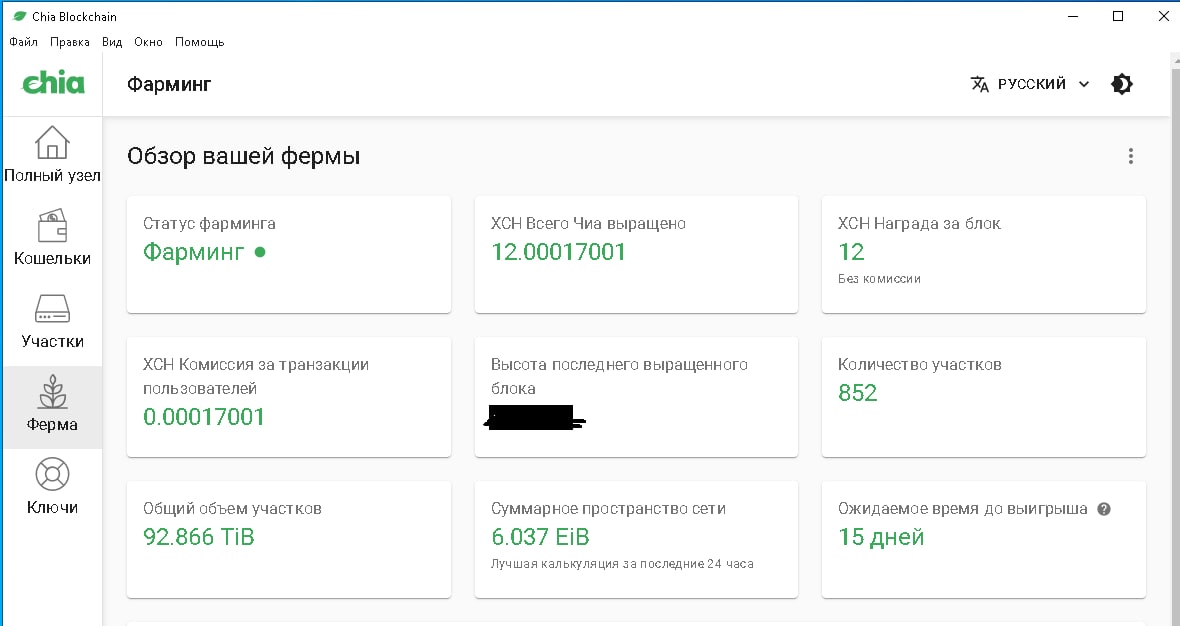Screen dimensions: 1180x626
Task: Click the block reward value 12
Action: (x=851, y=251)
